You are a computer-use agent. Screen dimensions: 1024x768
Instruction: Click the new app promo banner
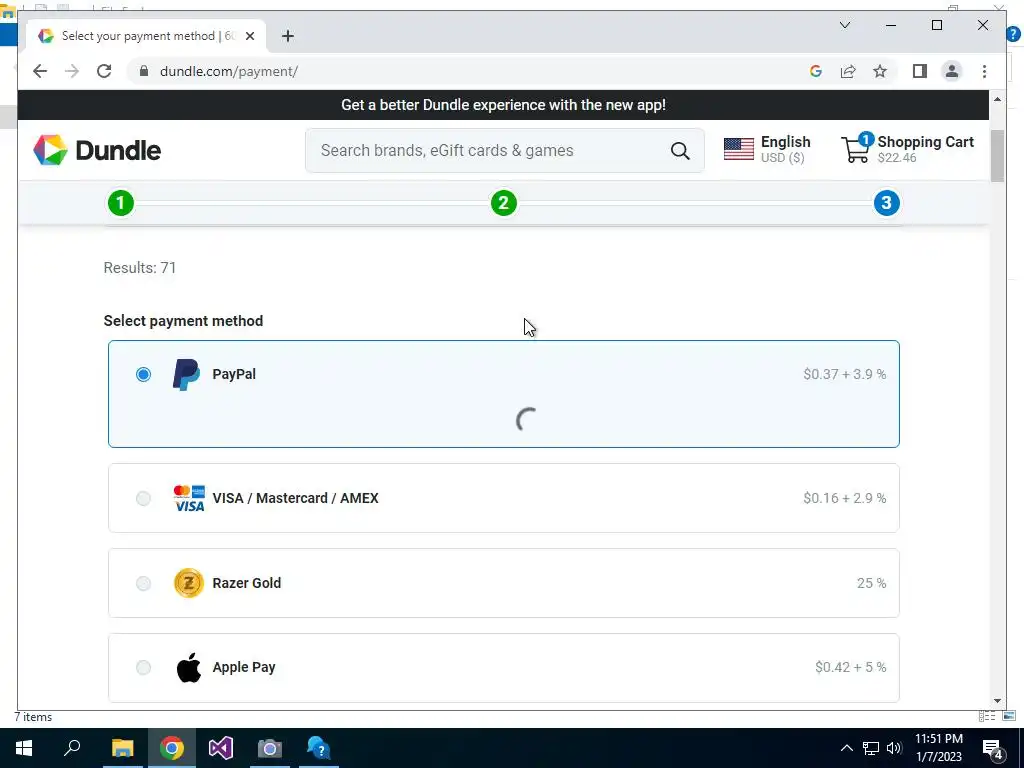(503, 105)
